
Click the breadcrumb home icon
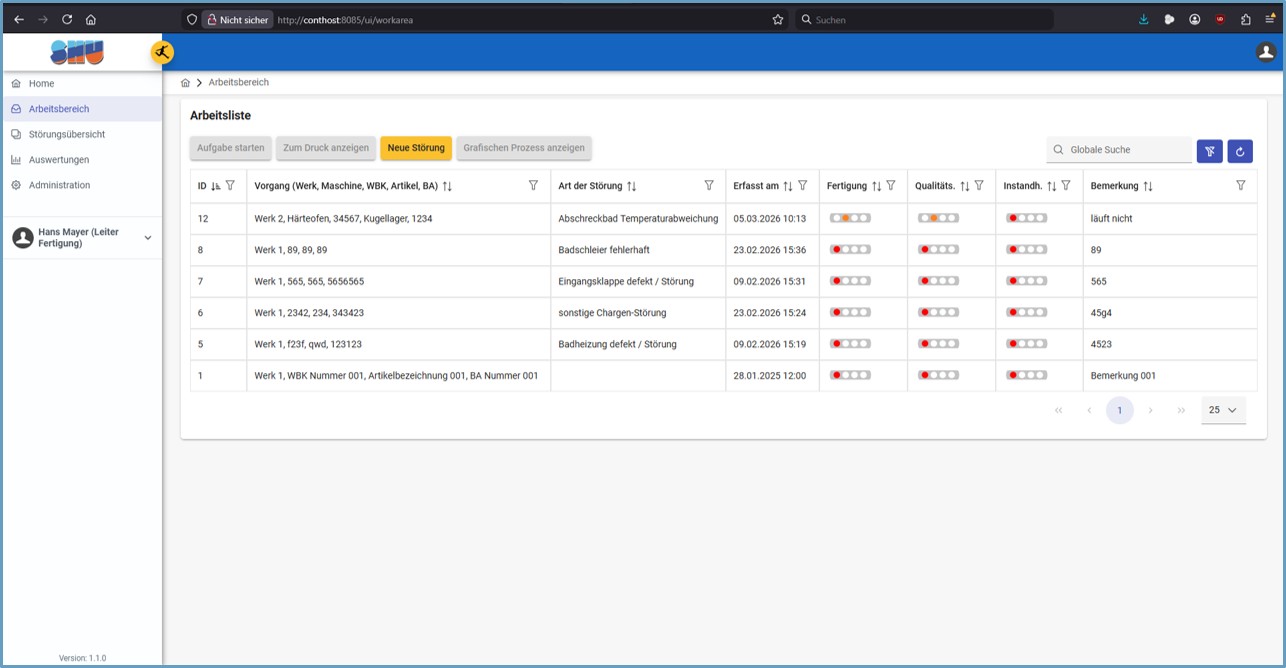[185, 83]
